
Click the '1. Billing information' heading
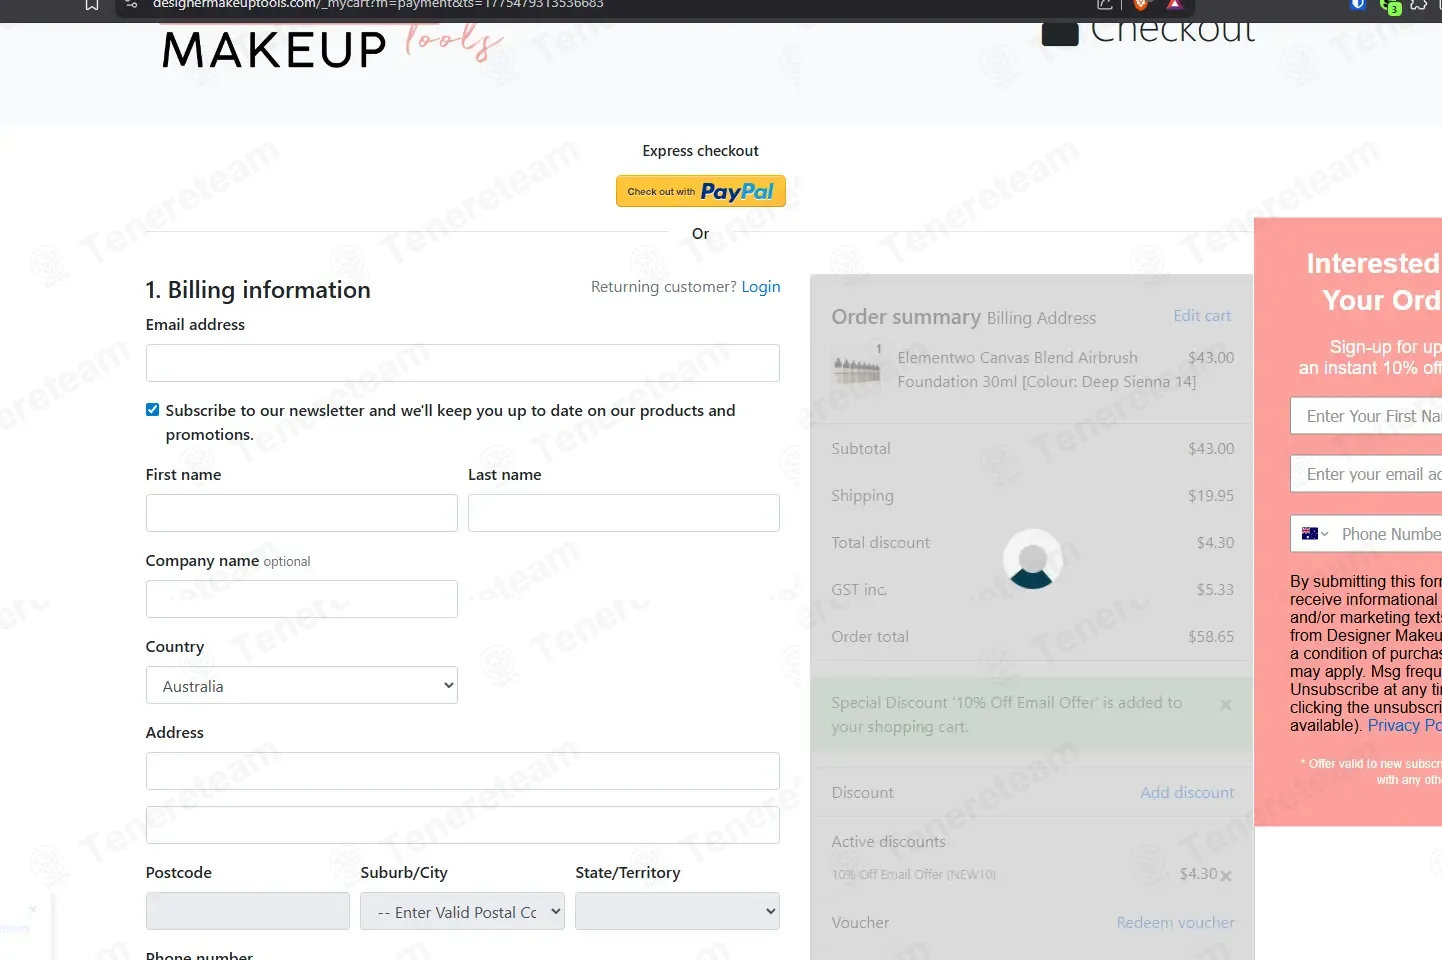tap(258, 290)
